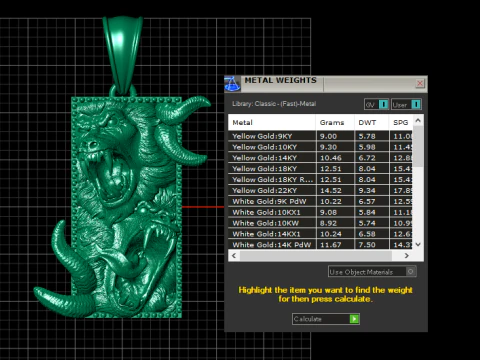Screen dimensions: 480x360
Task: Select the Yellow Gold:9KY row
Action: 320,136
